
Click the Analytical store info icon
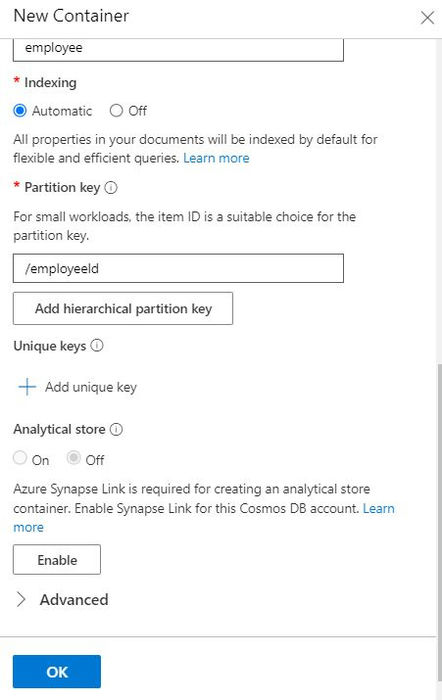116,429
